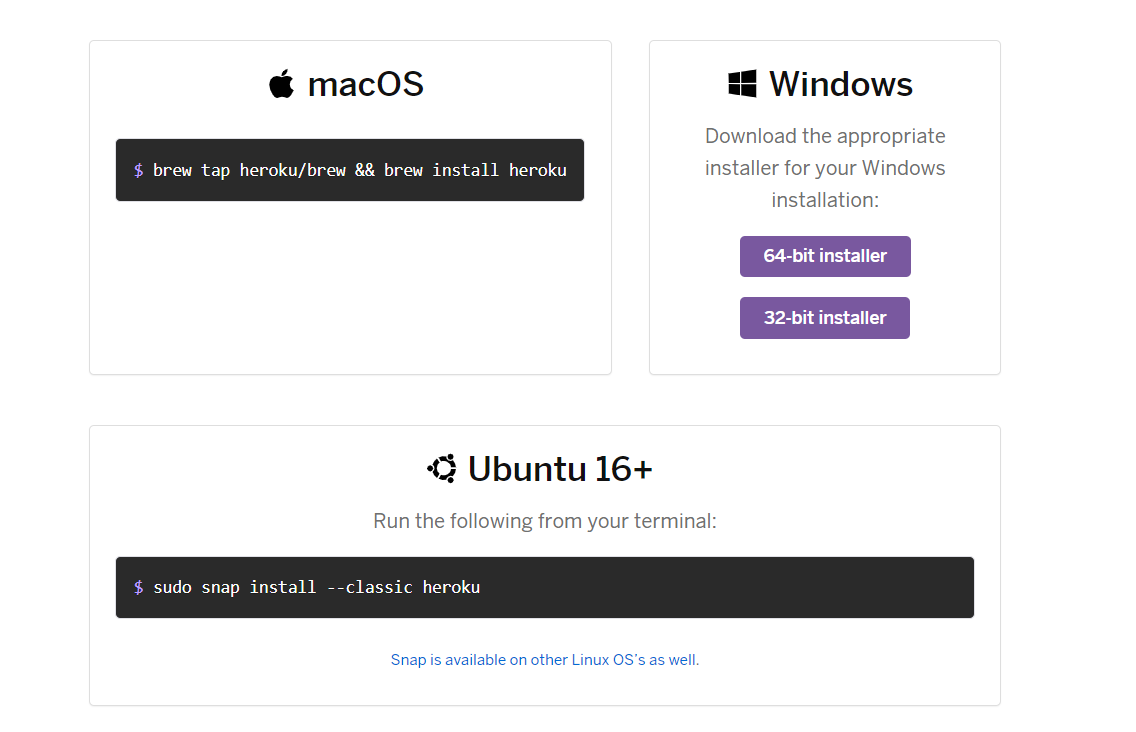Viewport: 1136px width, 732px height.
Task: Click 'Run the following from your terminal' text
Action: tap(545, 521)
